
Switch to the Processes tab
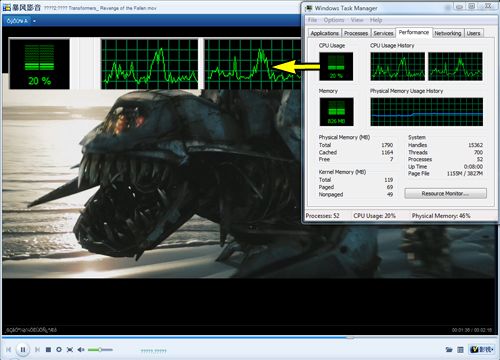[356, 33]
